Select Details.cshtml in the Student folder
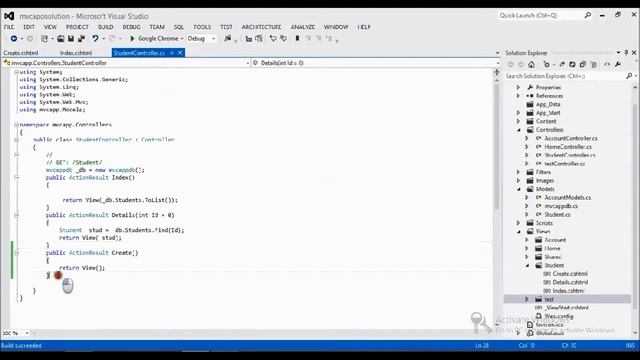This screenshot has width=640, height=360. [x=570, y=282]
